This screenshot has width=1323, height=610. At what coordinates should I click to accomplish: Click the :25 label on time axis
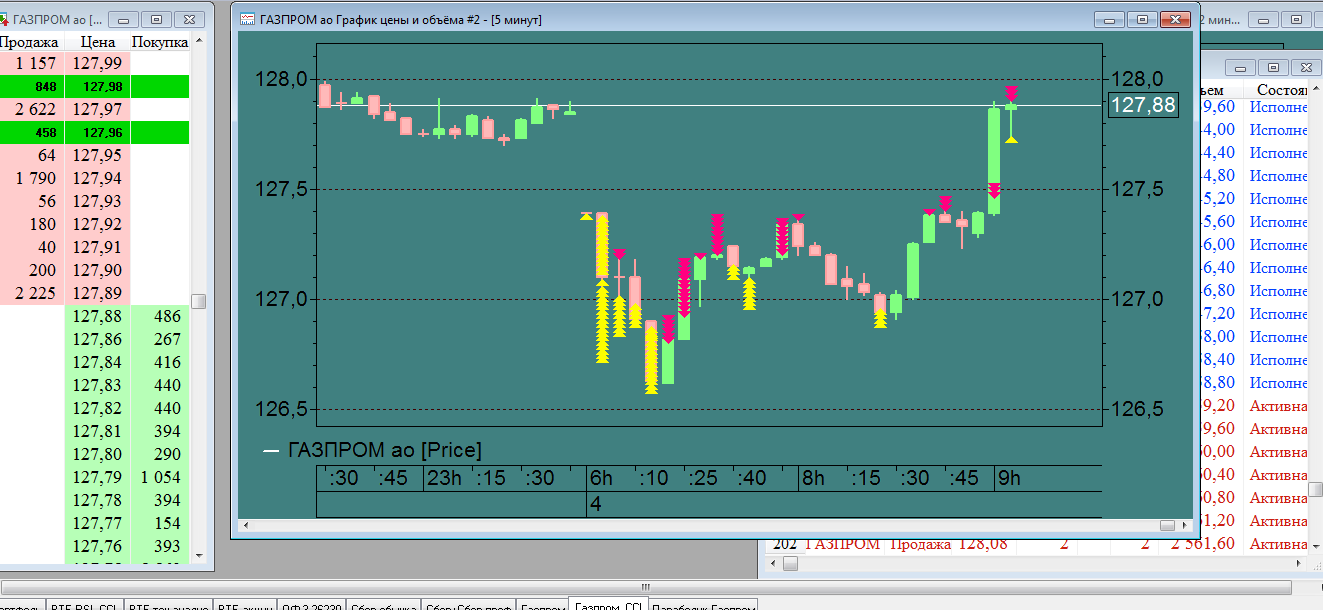(x=703, y=478)
